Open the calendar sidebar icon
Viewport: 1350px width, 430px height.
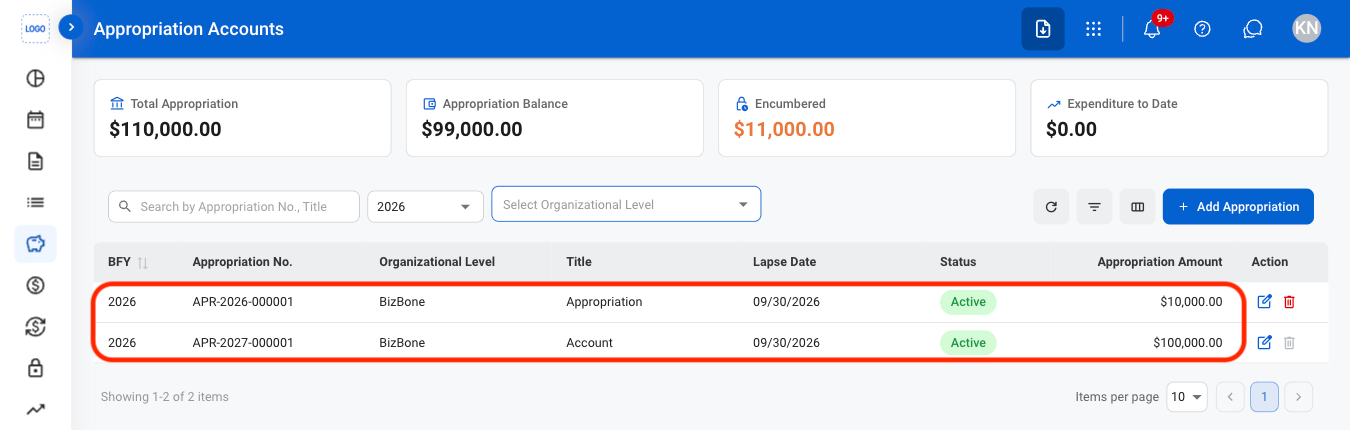(35, 120)
